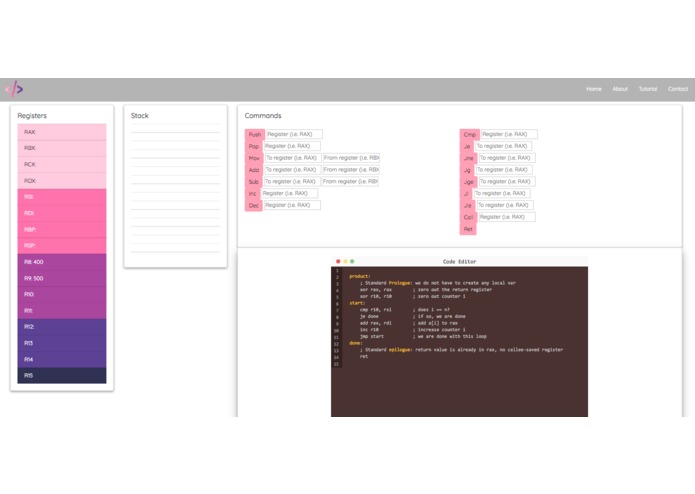Screen dimensions: 695x494
Task: Focus the Inc register input field
Action: point(290,194)
